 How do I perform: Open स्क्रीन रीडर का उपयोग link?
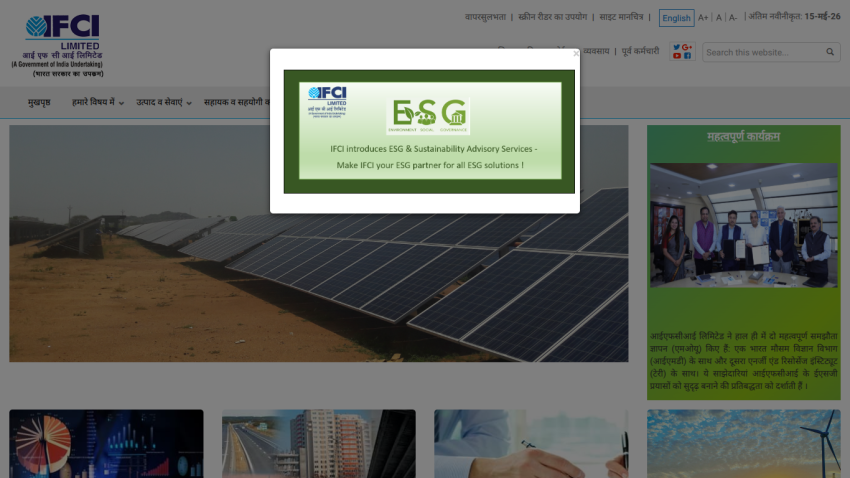pyautogui.click(x=552, y=17)
